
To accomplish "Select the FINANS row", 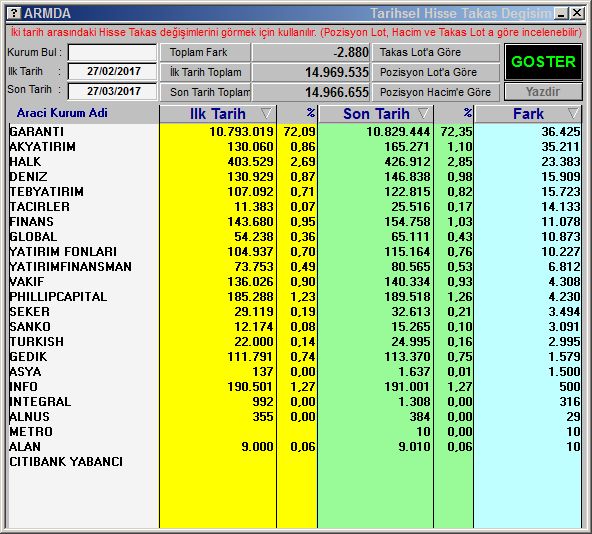I will pyautogui.click(x=294, y=222).
